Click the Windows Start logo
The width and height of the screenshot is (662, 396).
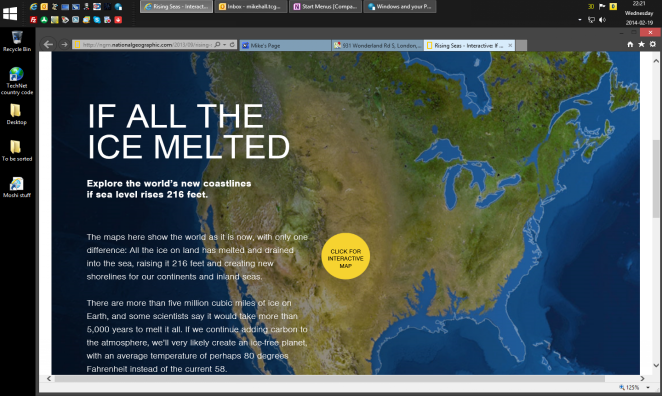point(10,14)
